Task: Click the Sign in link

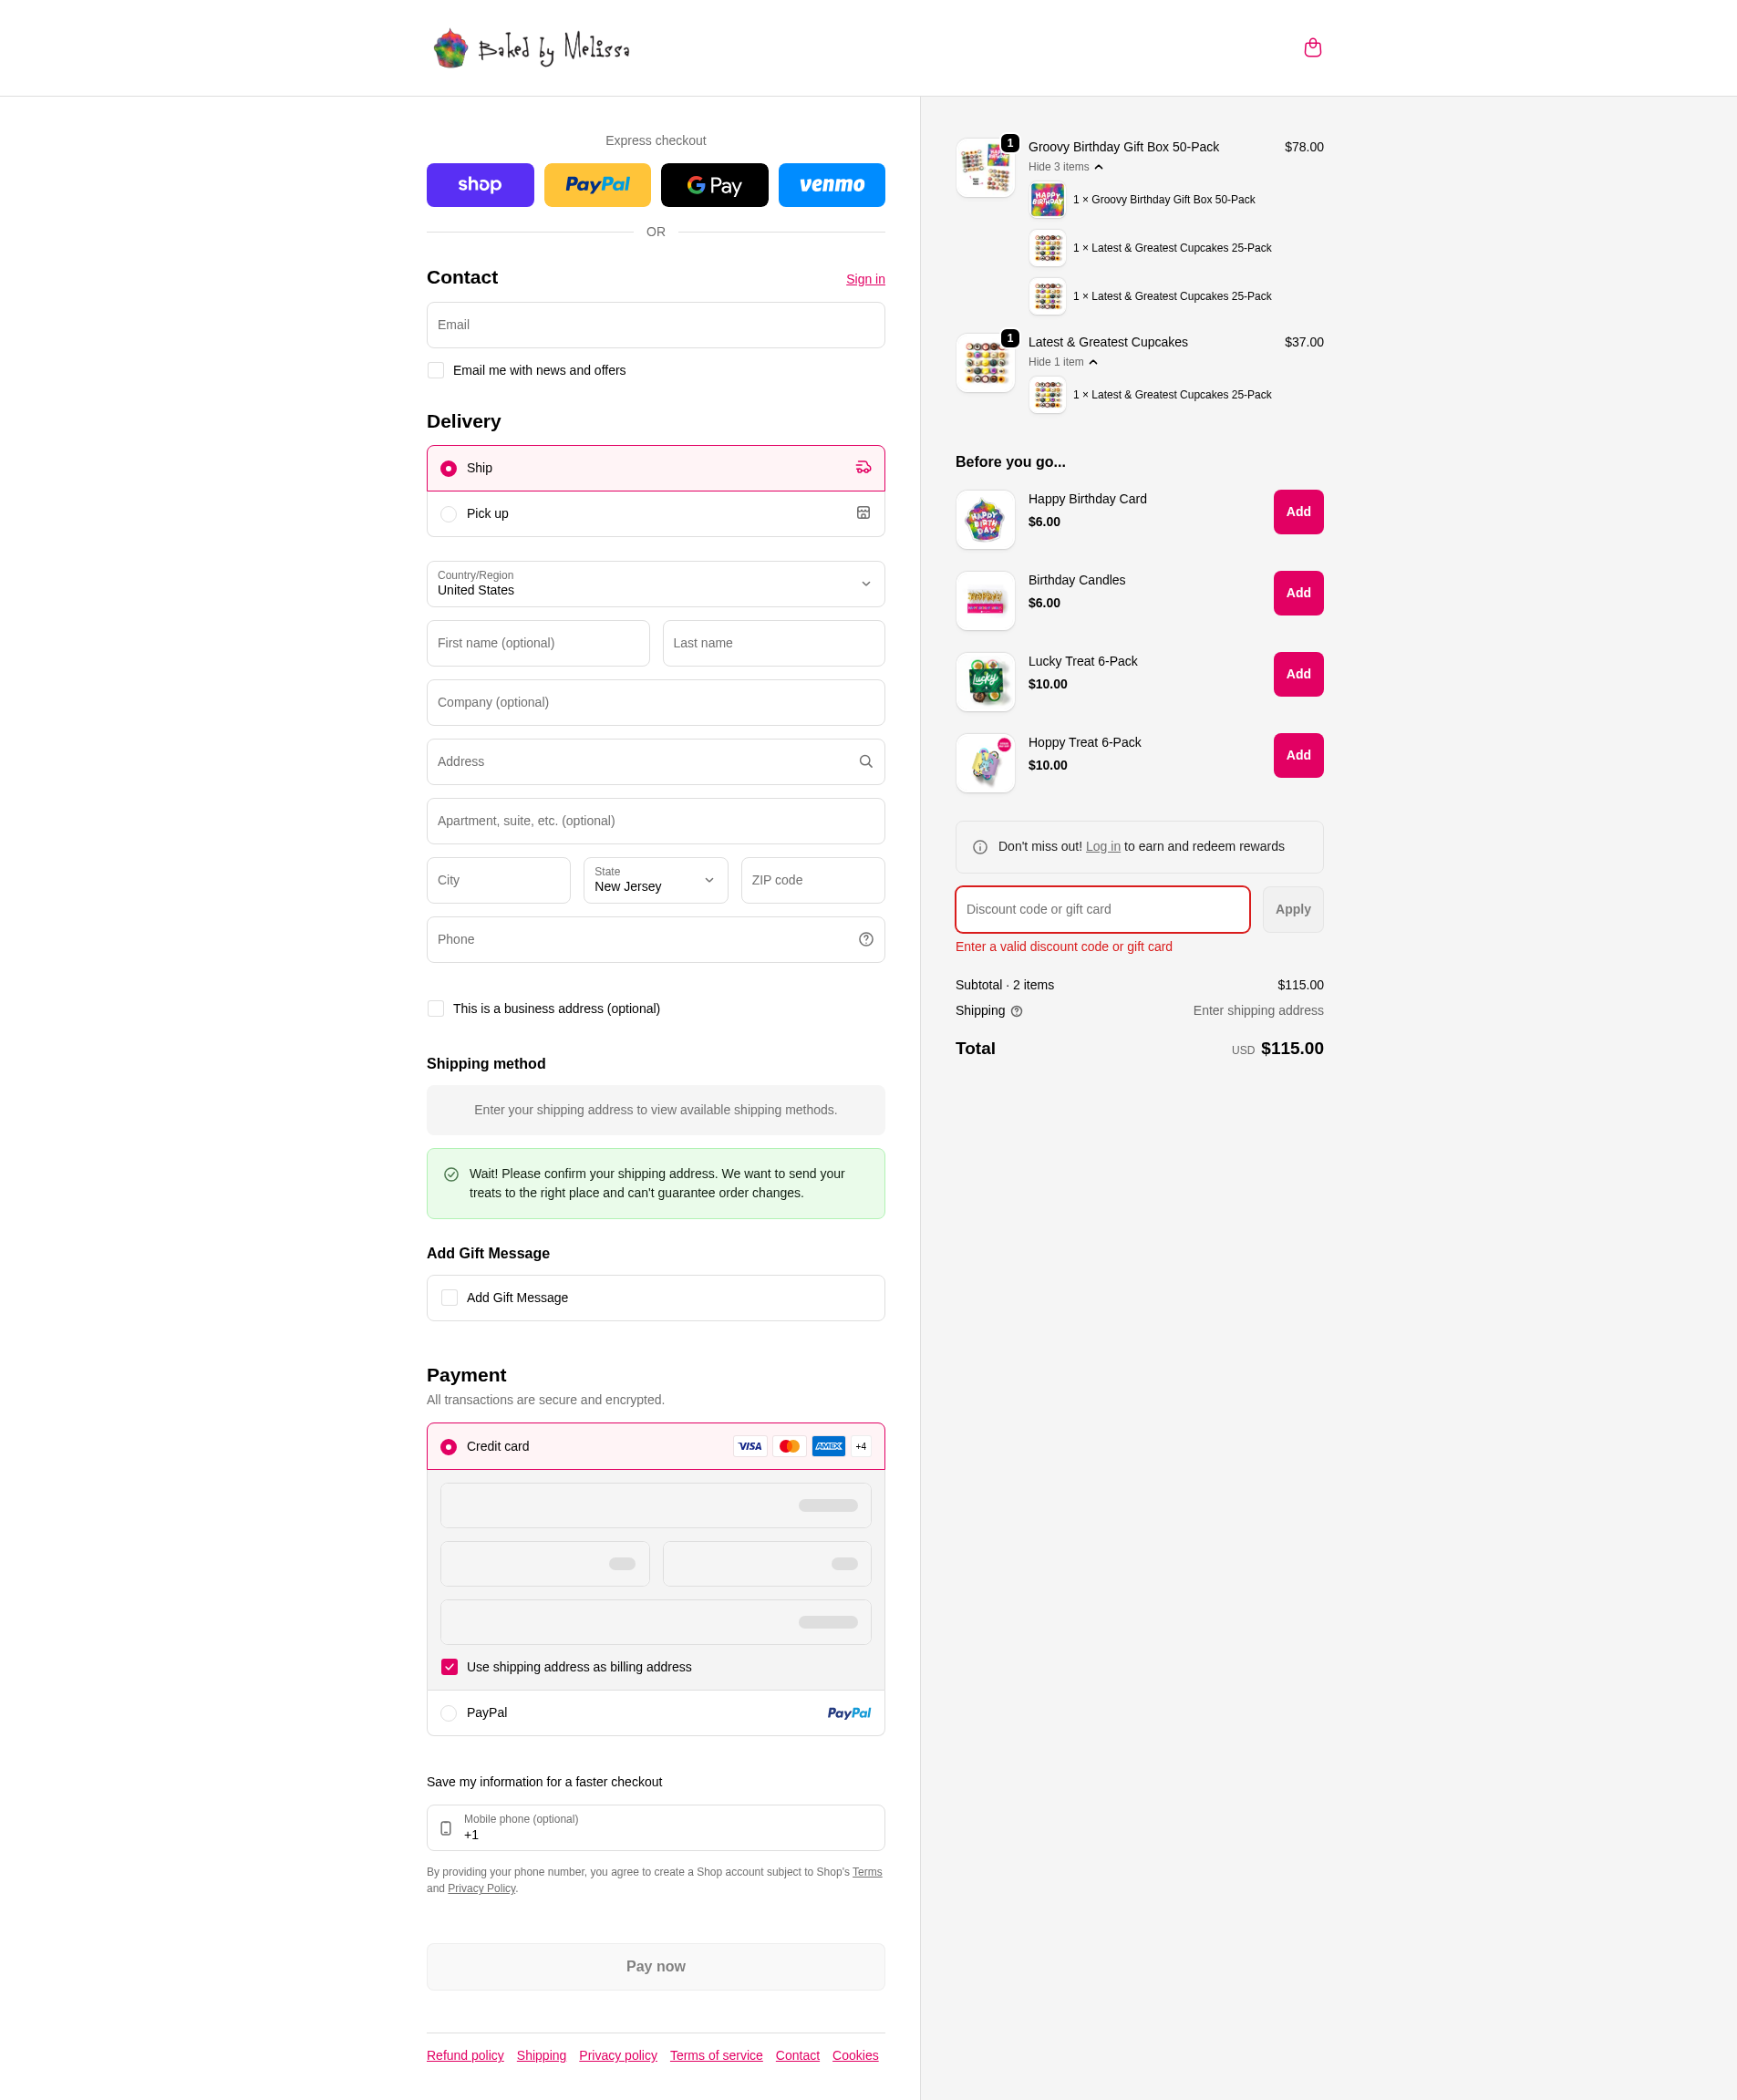Action: click(x=865, y=279)
